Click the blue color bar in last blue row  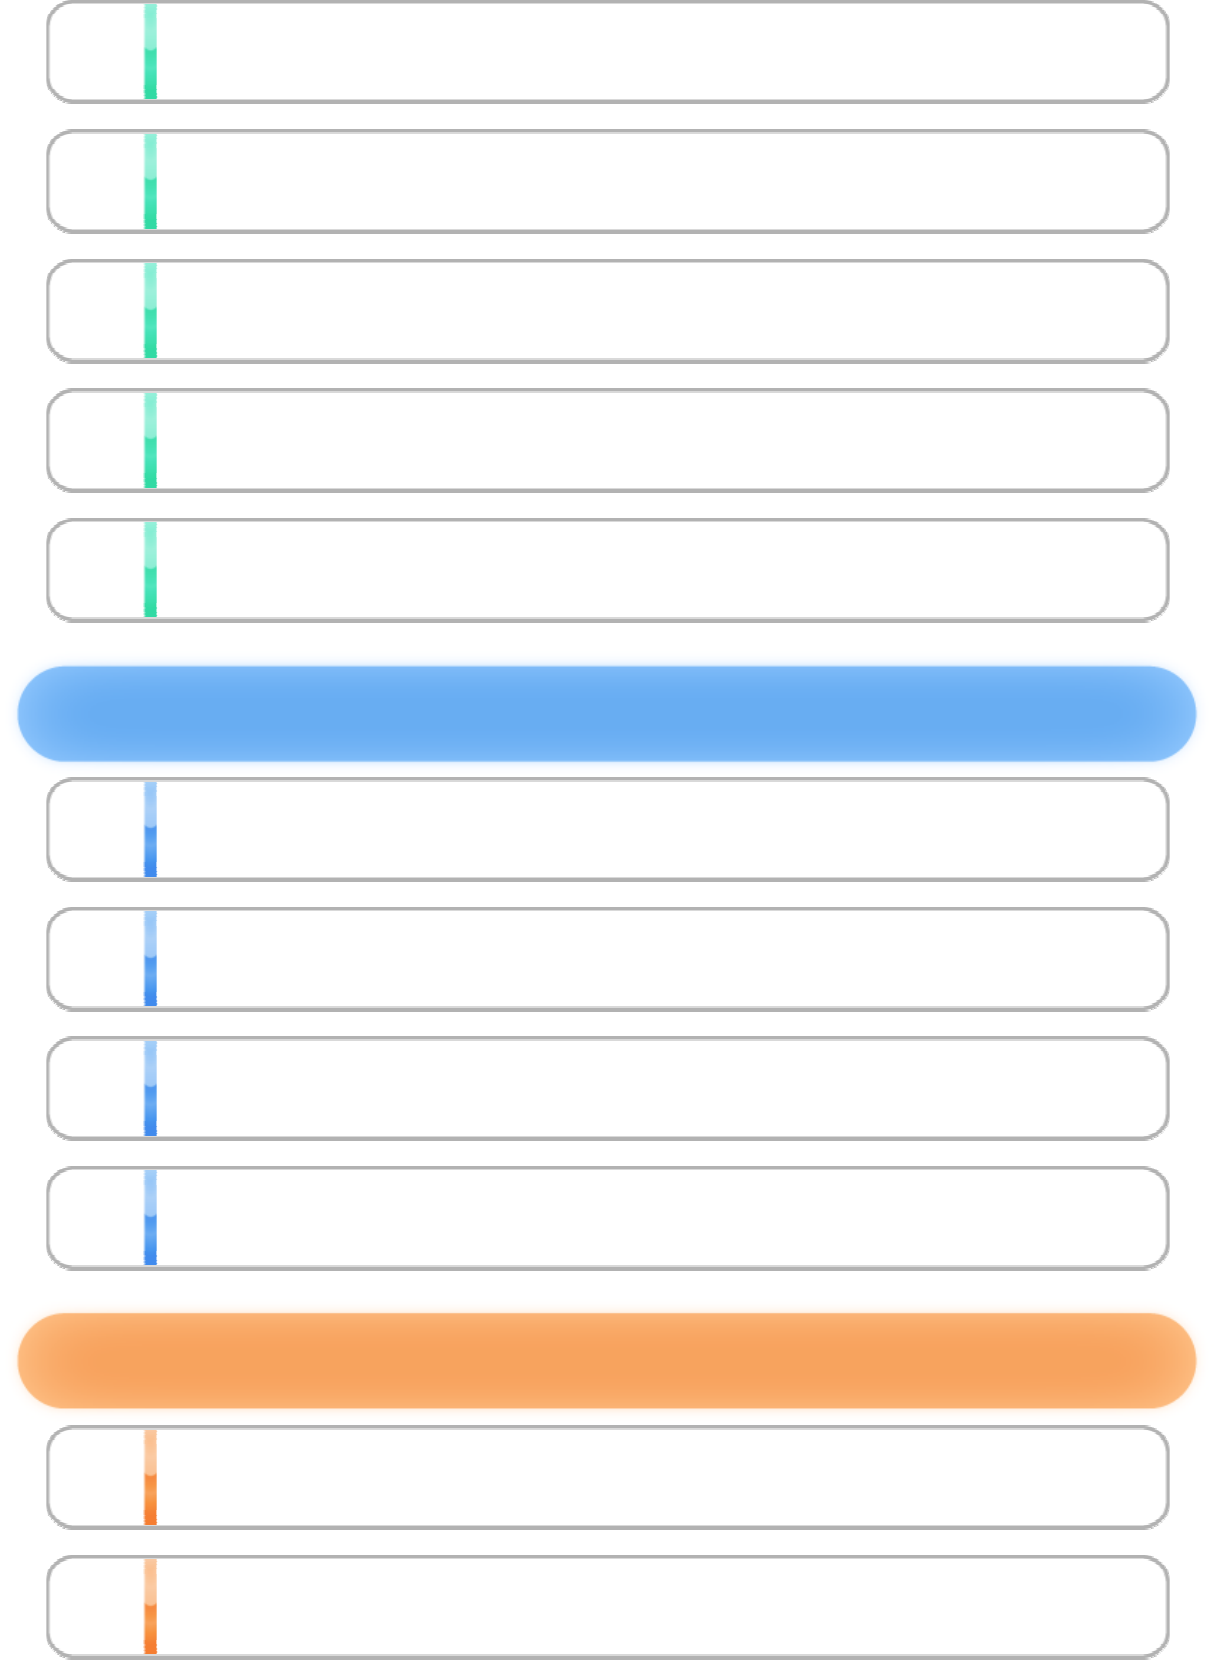click(x=150, y=1218)
